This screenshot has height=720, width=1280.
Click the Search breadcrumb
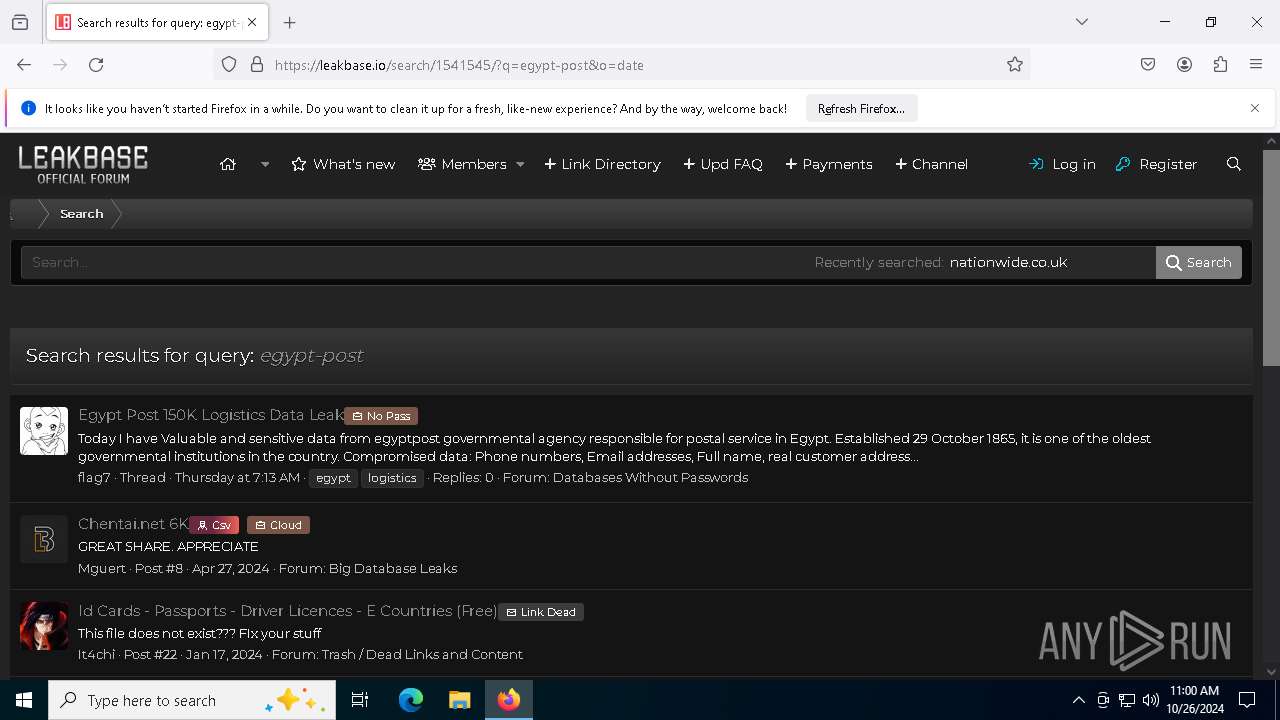click(x=82, y=214)
